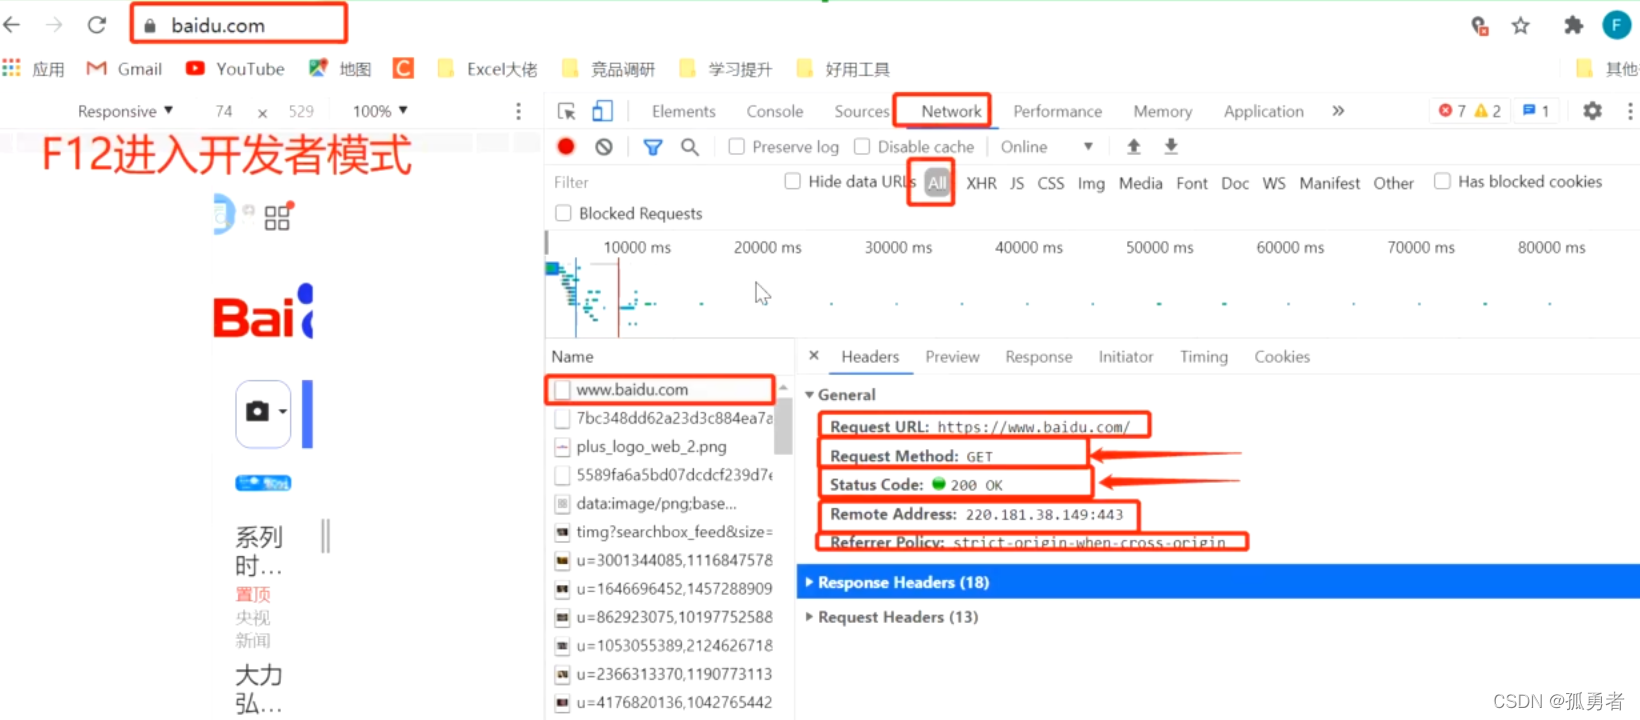Viewport: 1640px width, 720px height.
Task: Switch to the Memory tab
Action: point(1162,111)
